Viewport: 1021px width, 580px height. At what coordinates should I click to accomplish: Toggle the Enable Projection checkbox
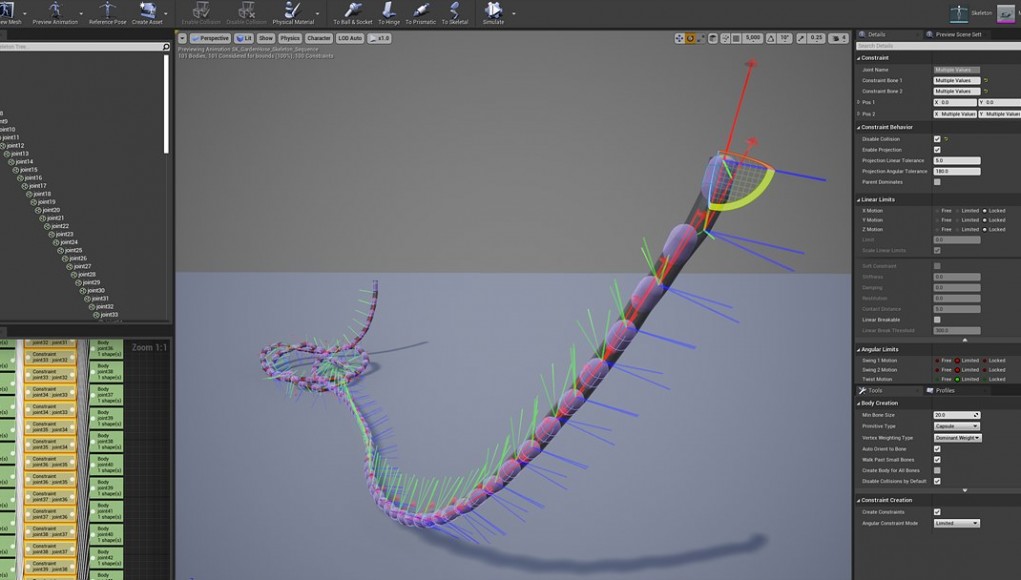pyautogui.click(x=937, y=150)
